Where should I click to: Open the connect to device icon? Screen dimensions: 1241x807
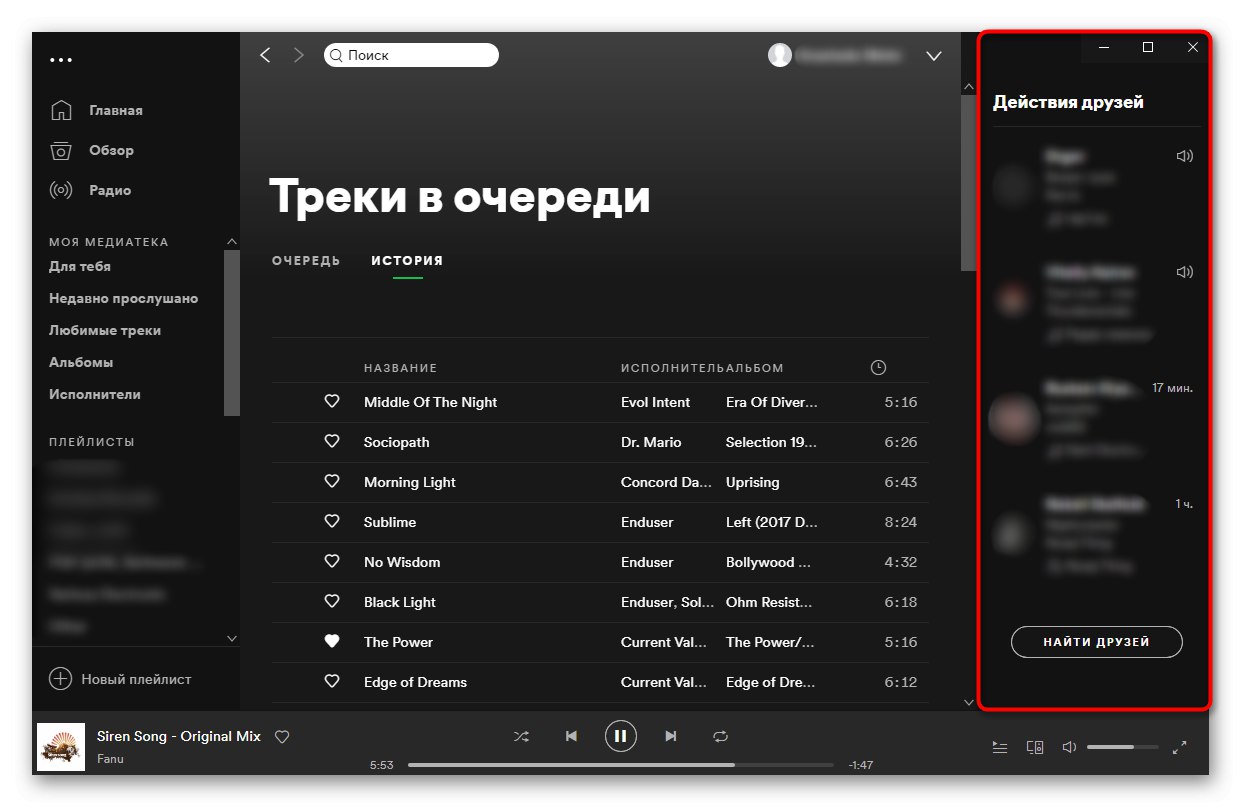[1035, 747]
